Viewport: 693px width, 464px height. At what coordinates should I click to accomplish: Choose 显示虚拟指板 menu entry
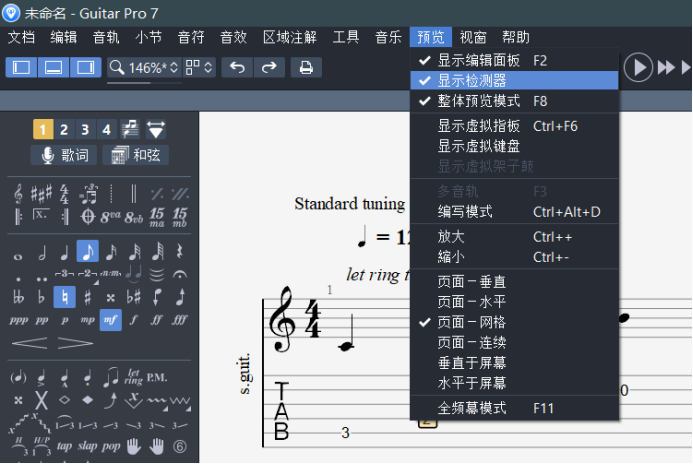(514, 126)
